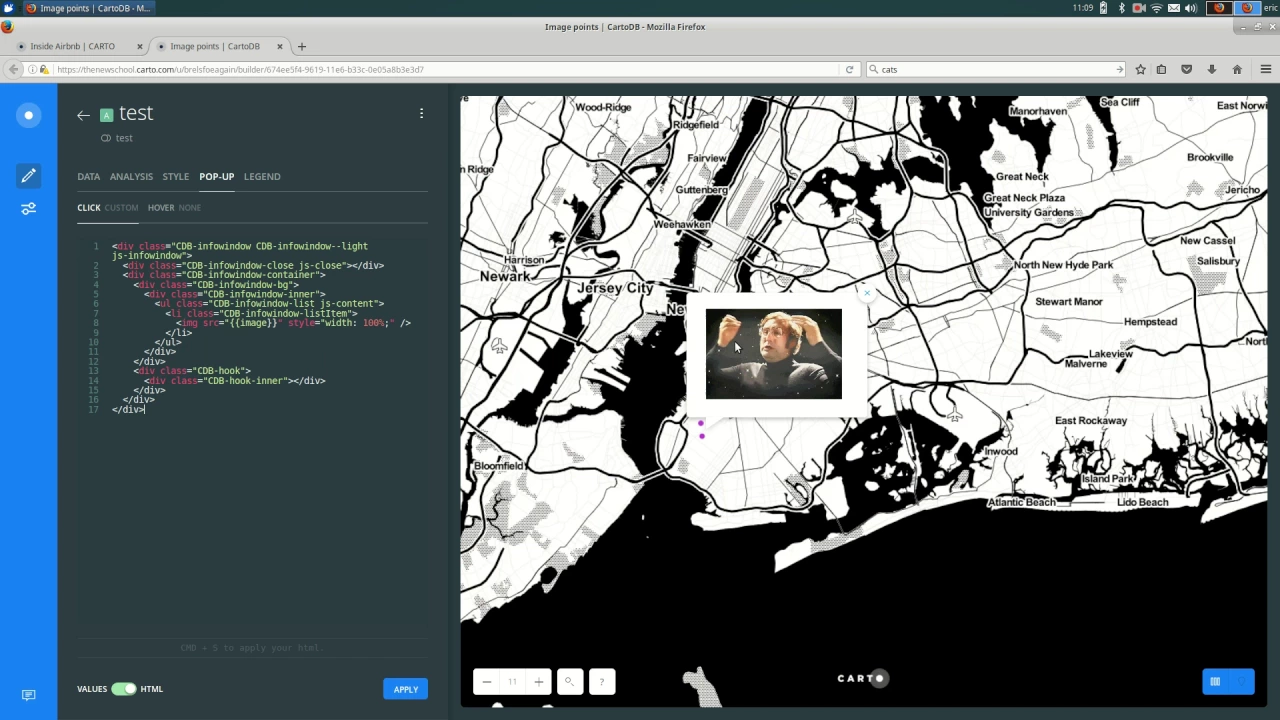Open the Wi-Fi icon in system tray
Image resolution: width=1280 pixels, height=720 pixels.
(x=1157, y=8)
